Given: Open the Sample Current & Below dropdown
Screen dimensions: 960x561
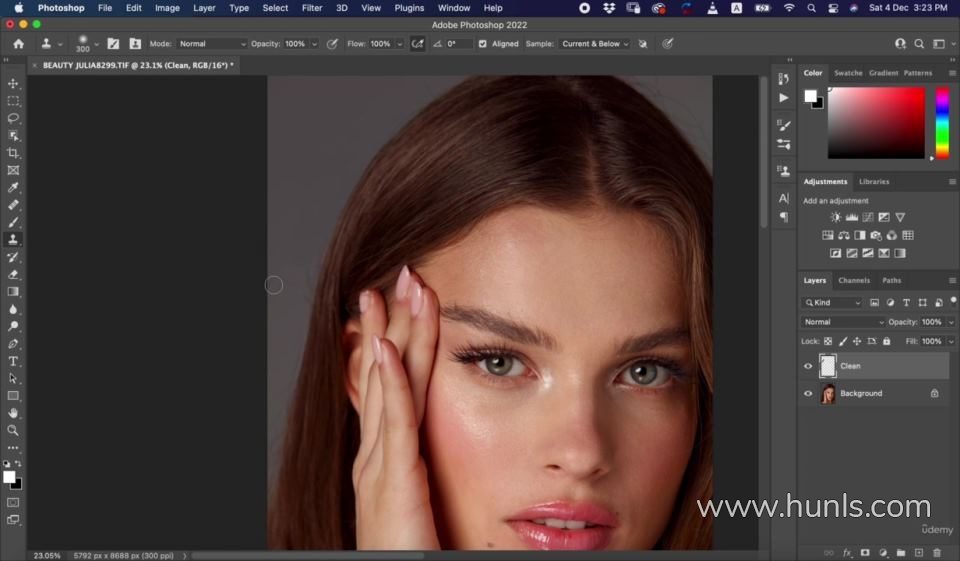Looking at the screenshot, I should click(x=595, y=44).
